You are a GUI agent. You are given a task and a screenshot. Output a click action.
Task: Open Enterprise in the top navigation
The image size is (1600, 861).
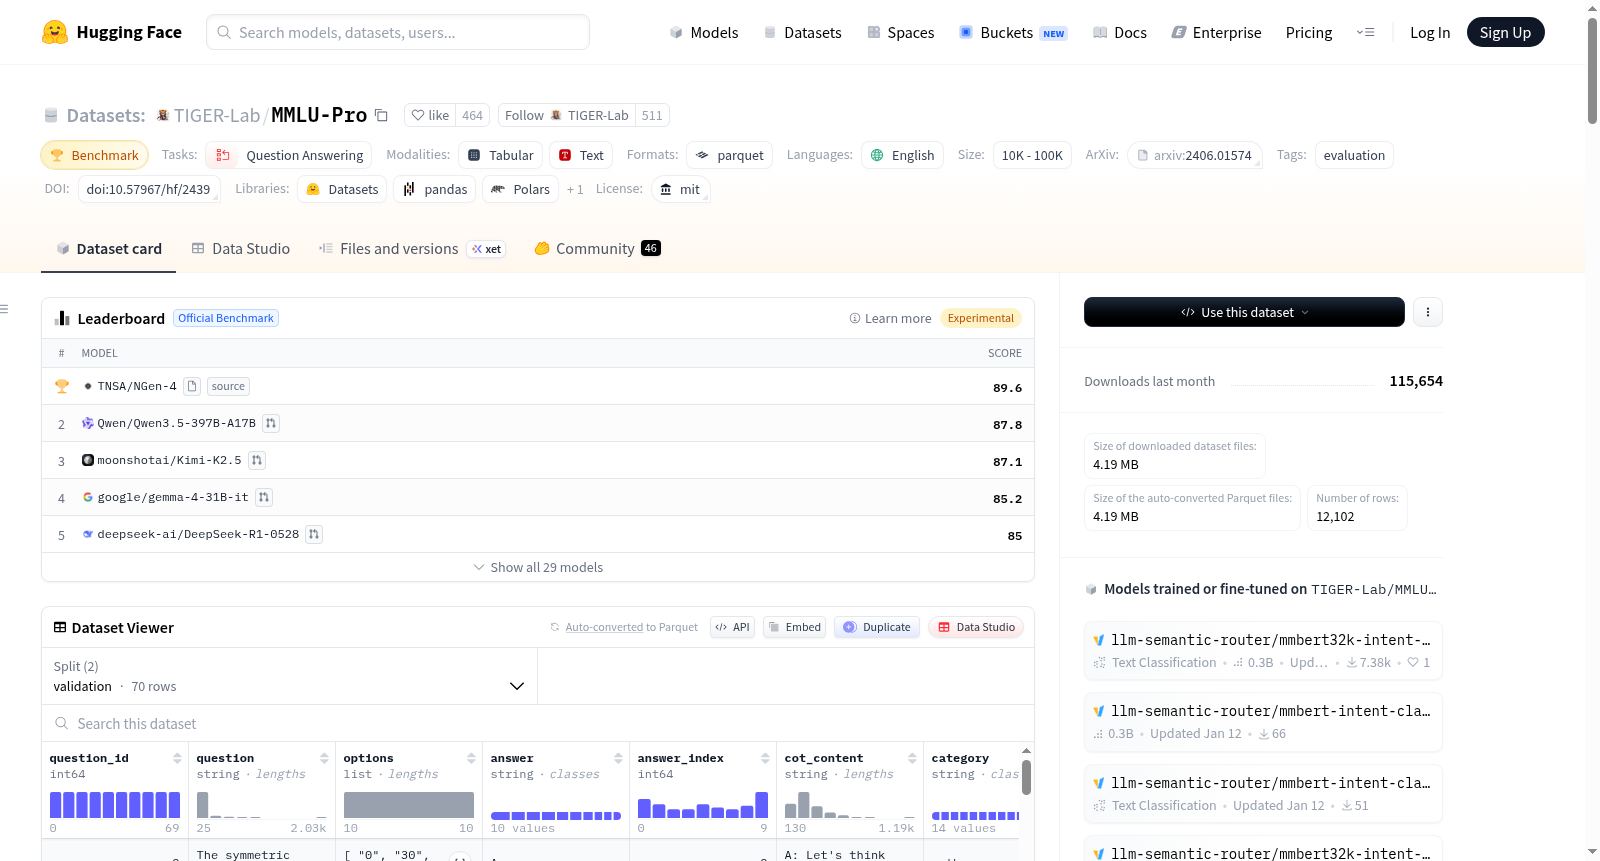point(1216,32)
